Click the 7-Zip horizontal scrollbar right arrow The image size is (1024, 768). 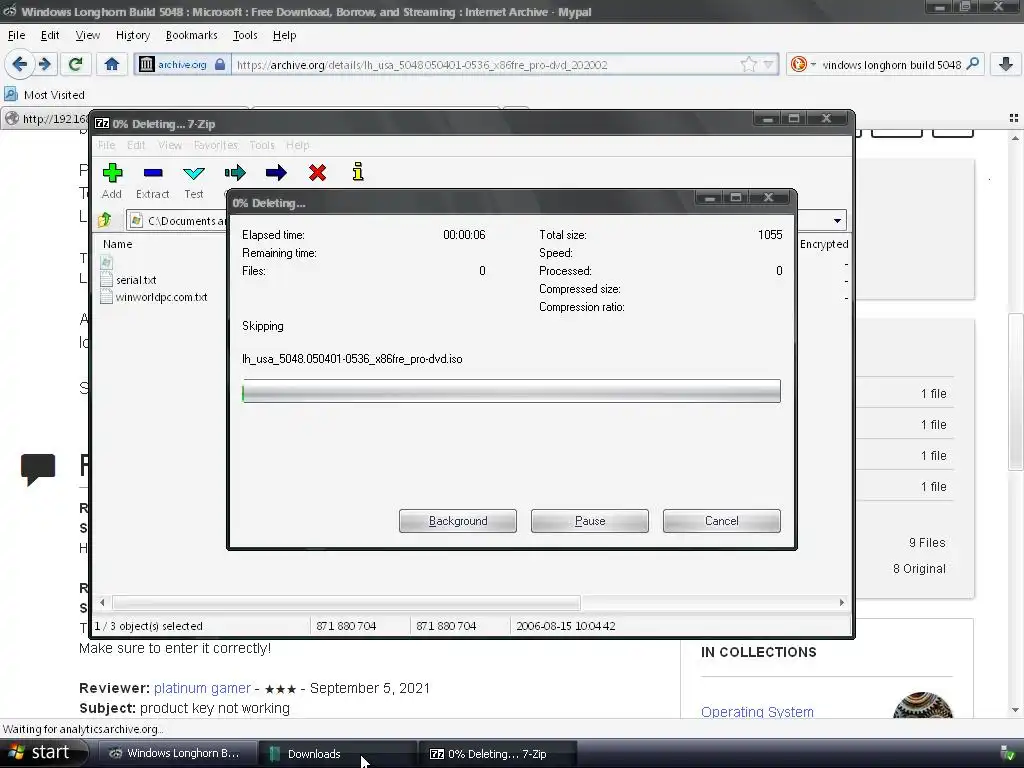coord(841,602)
